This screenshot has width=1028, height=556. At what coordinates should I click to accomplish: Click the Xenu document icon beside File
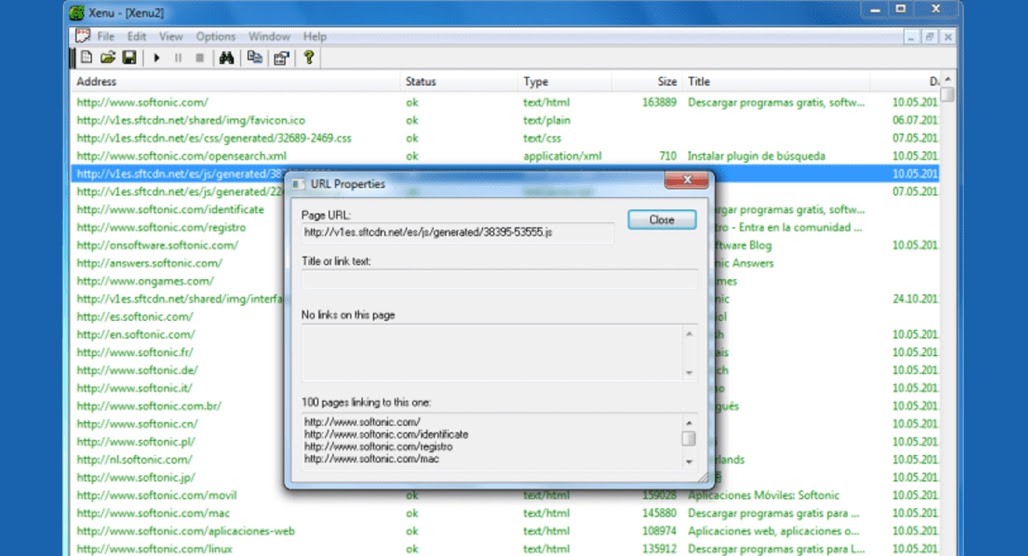(x=83, y=36)
